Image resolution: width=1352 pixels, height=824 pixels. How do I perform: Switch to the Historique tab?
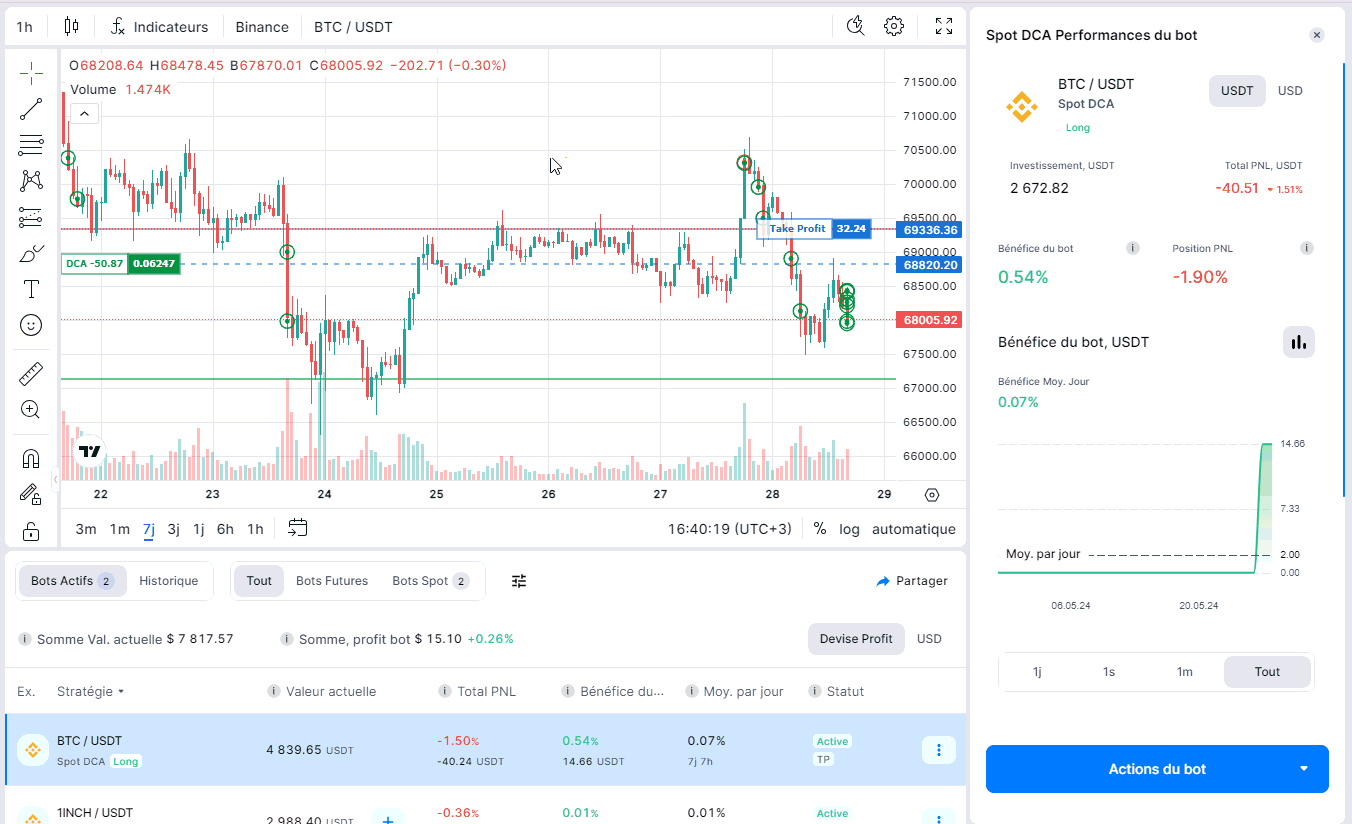[x=168, y=581]
